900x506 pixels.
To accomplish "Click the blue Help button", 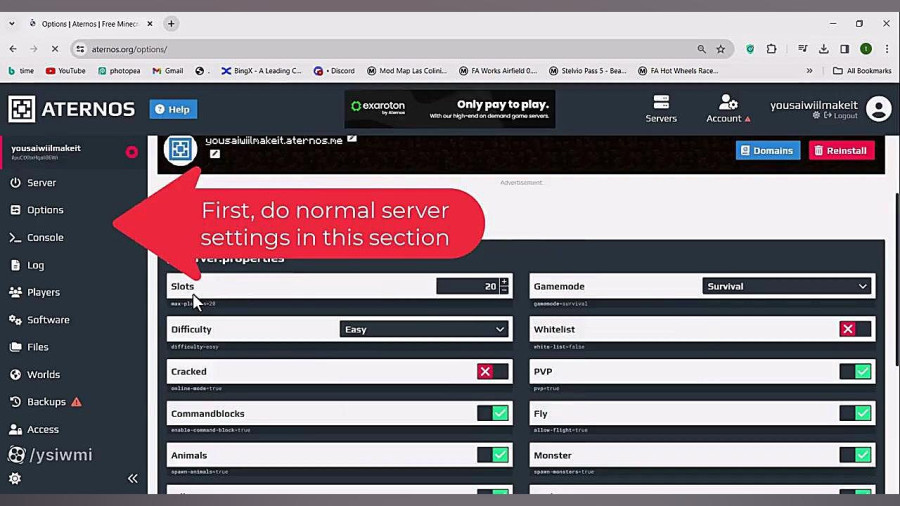I will coord(173,109).
